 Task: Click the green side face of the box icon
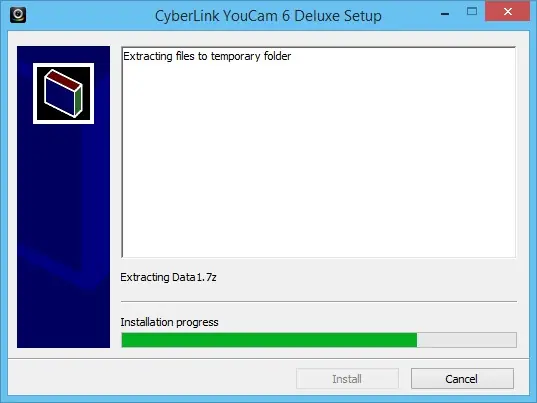tap(78, 101)
